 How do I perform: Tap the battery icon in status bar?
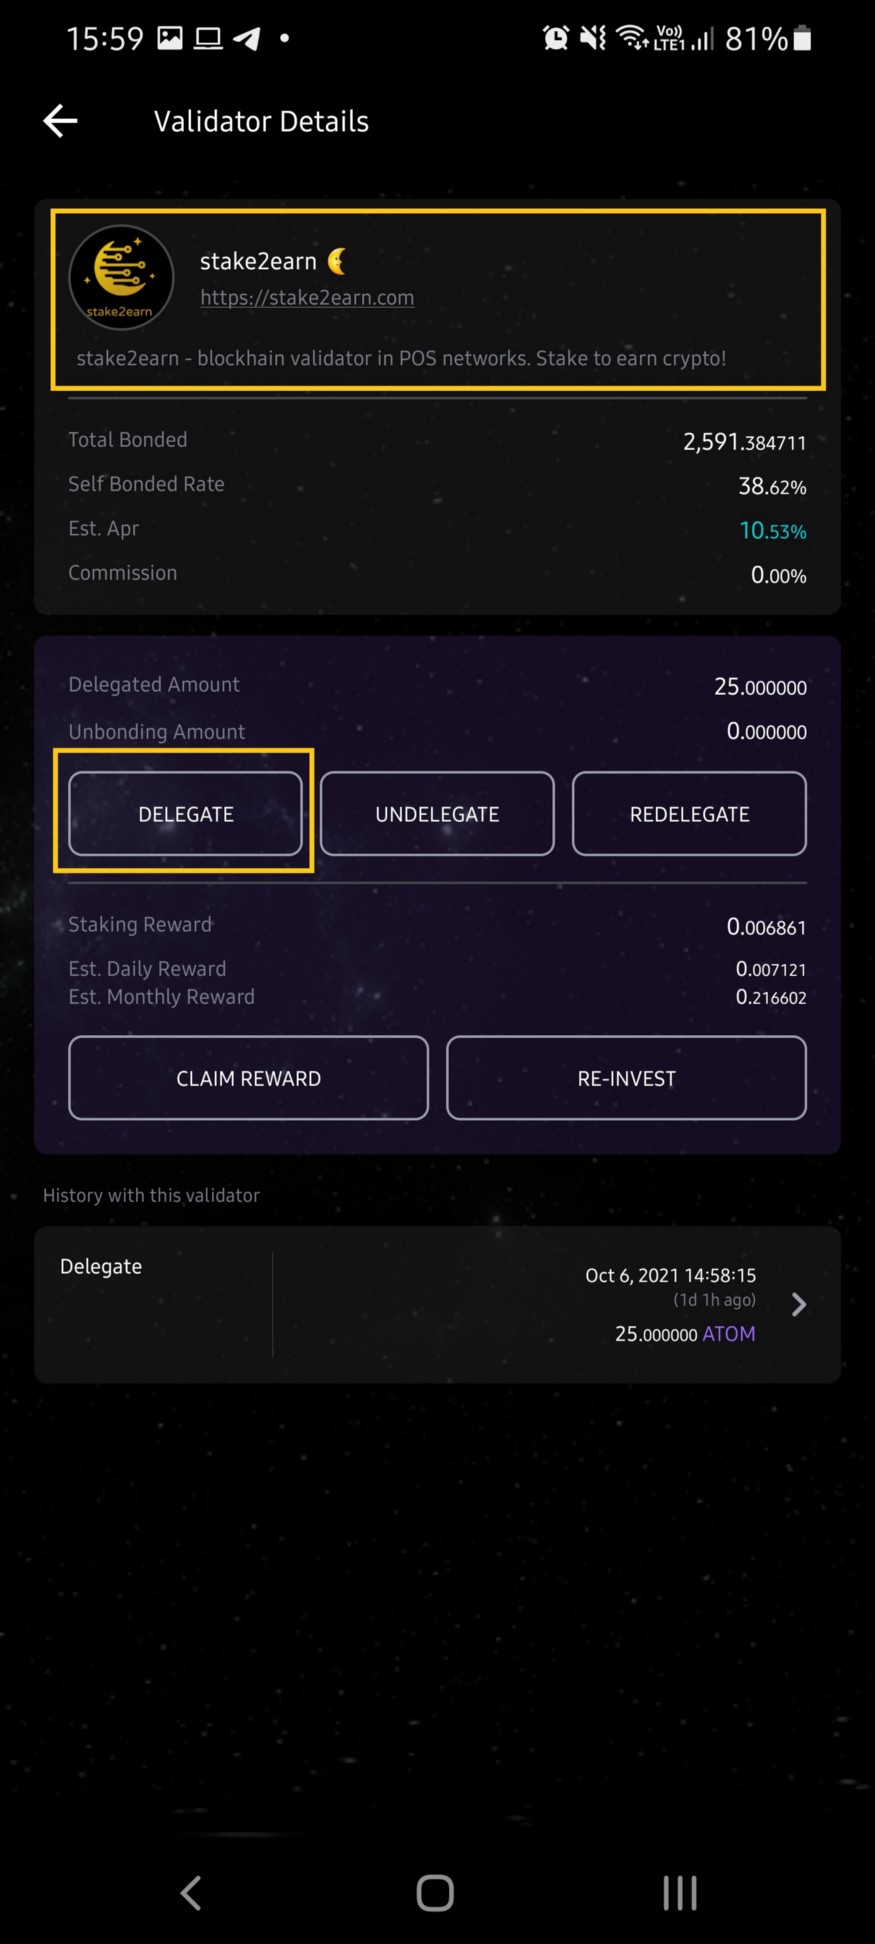[802, 38]
